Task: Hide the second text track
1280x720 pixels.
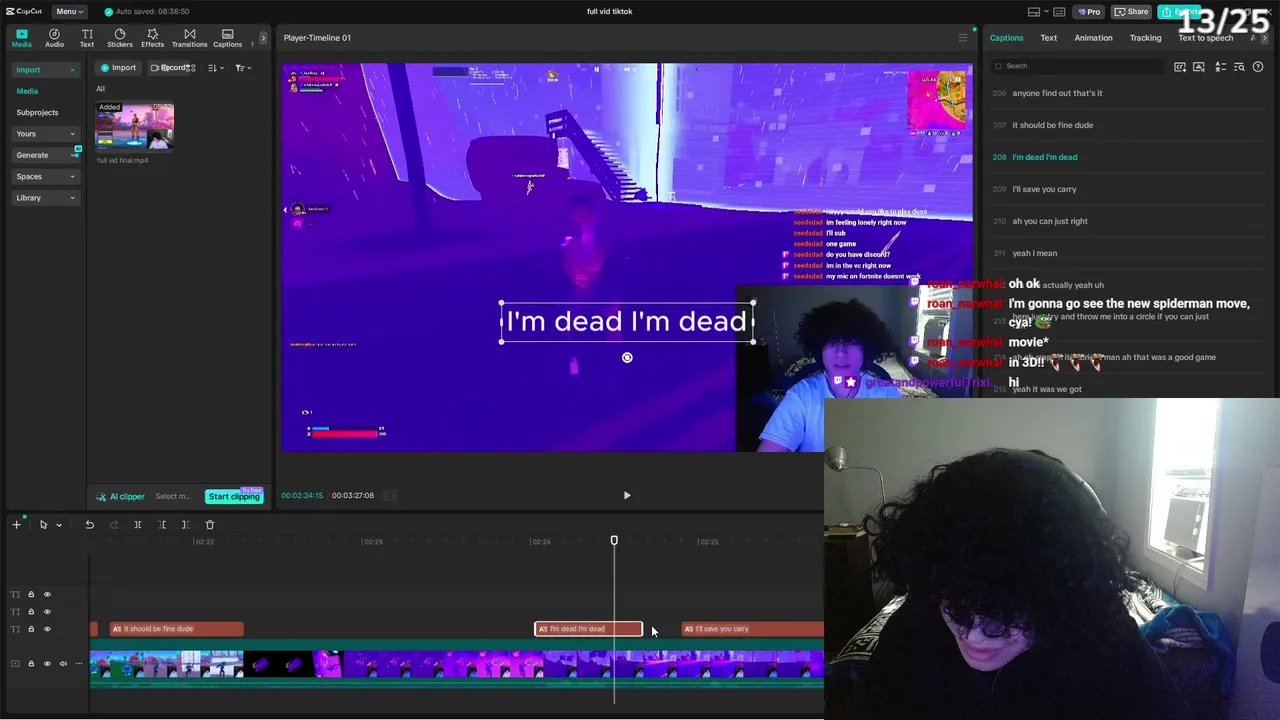Action: coord(47,611)
